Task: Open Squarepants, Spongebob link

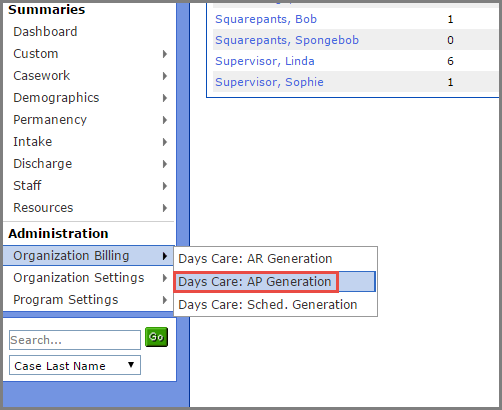Action: [x=287, y=40]
